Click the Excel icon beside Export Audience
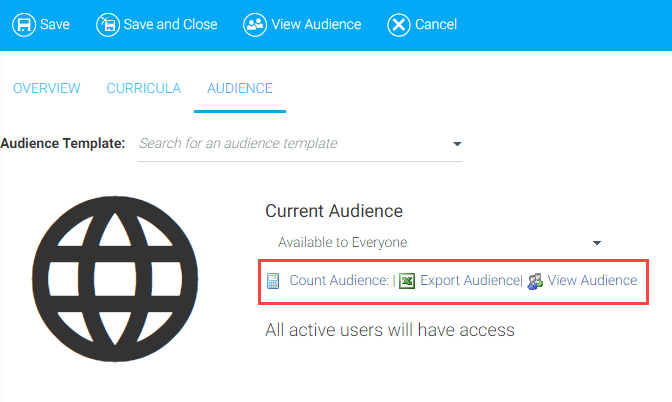This screenshot has height=402, width=672. coord(407,281)
